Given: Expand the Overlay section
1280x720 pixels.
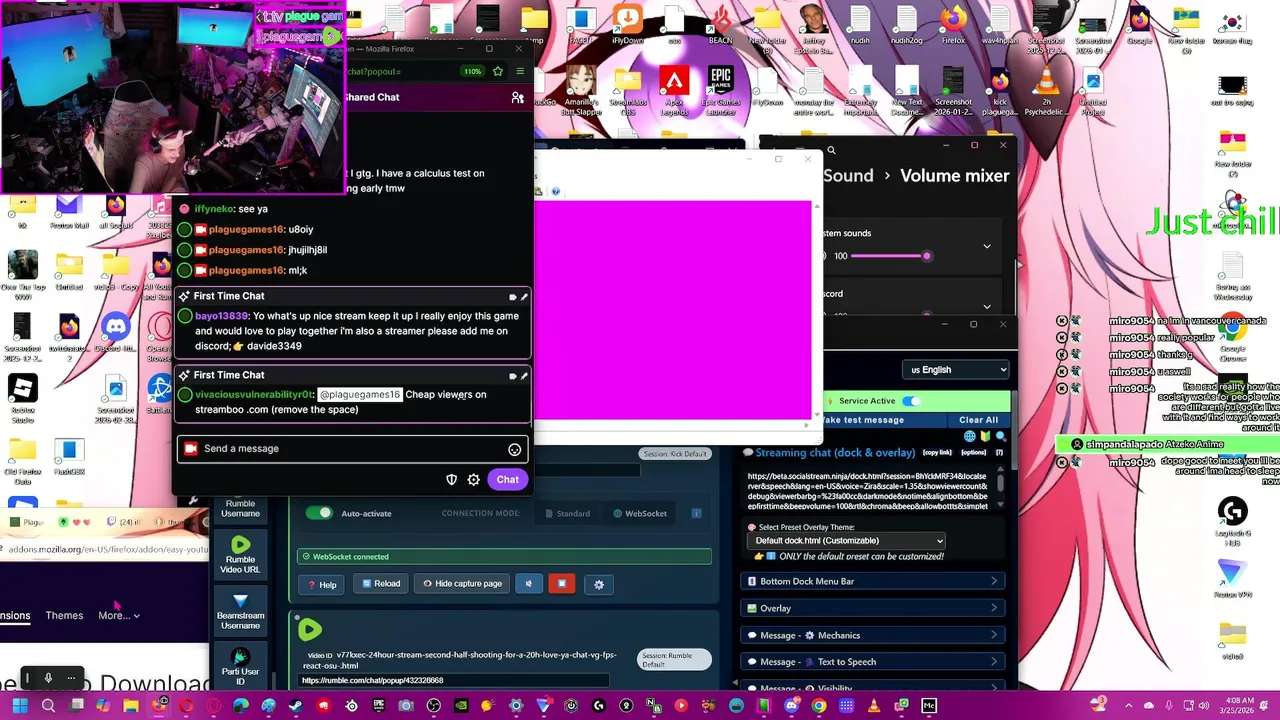Looking at the screenshot, I should click(x=872, y=608).
